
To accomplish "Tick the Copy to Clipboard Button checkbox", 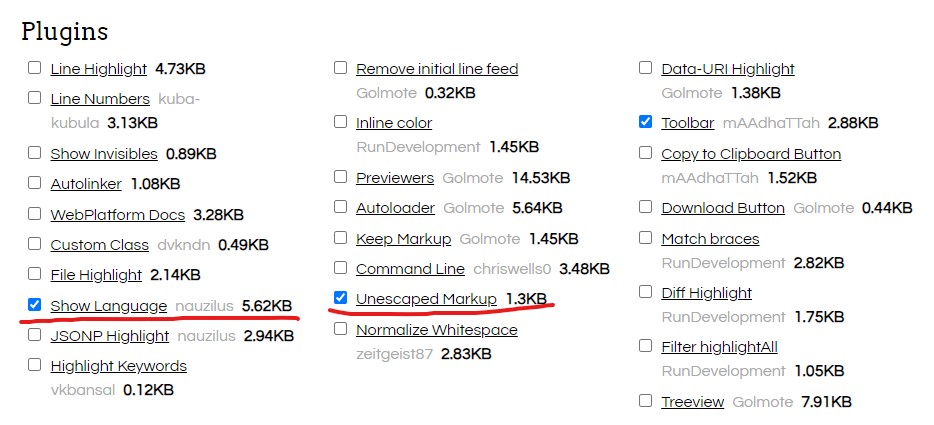I will point(645,153).
